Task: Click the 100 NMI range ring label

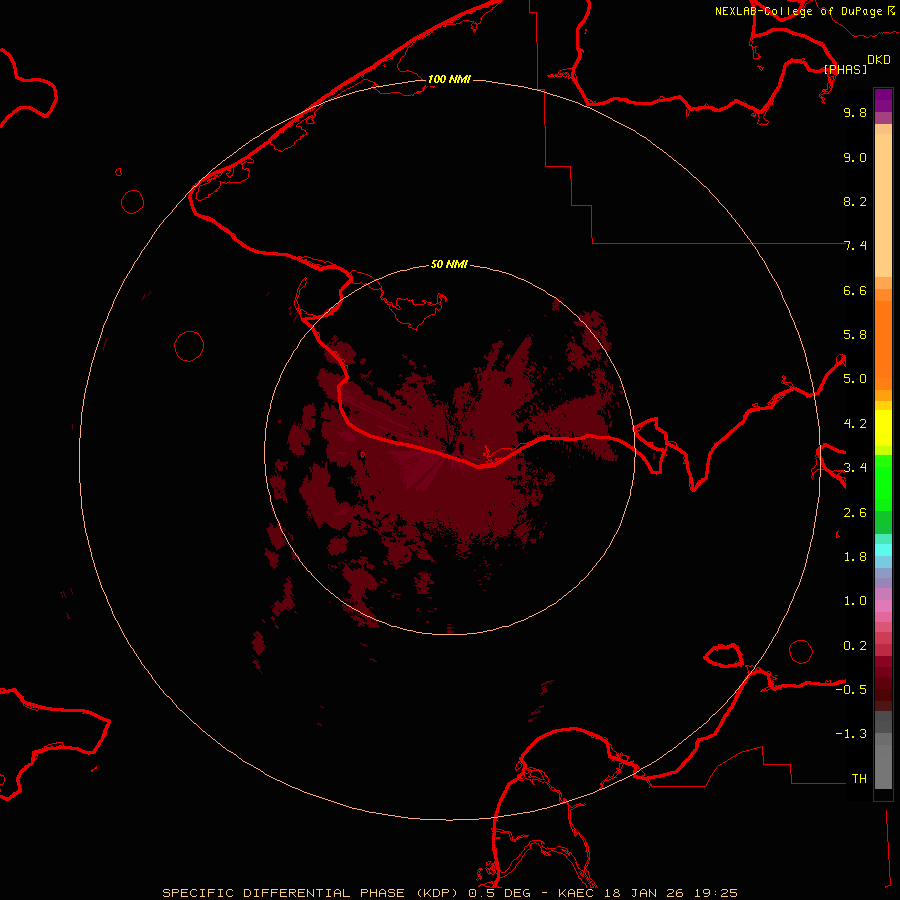Action: (449, 79)
